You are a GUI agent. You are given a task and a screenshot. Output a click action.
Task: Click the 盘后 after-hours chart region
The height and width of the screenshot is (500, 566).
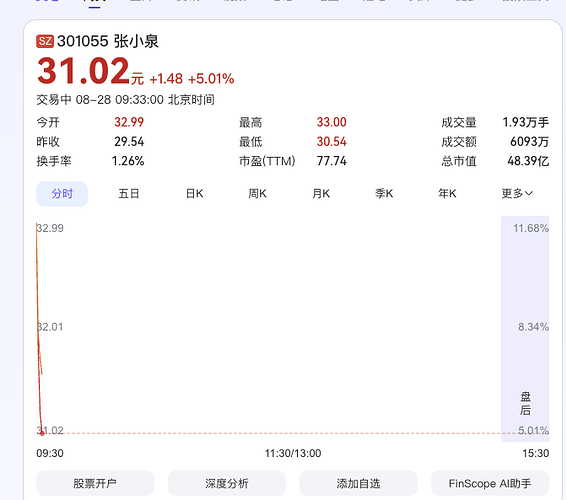pyautogui.click(x=525, y=329)
